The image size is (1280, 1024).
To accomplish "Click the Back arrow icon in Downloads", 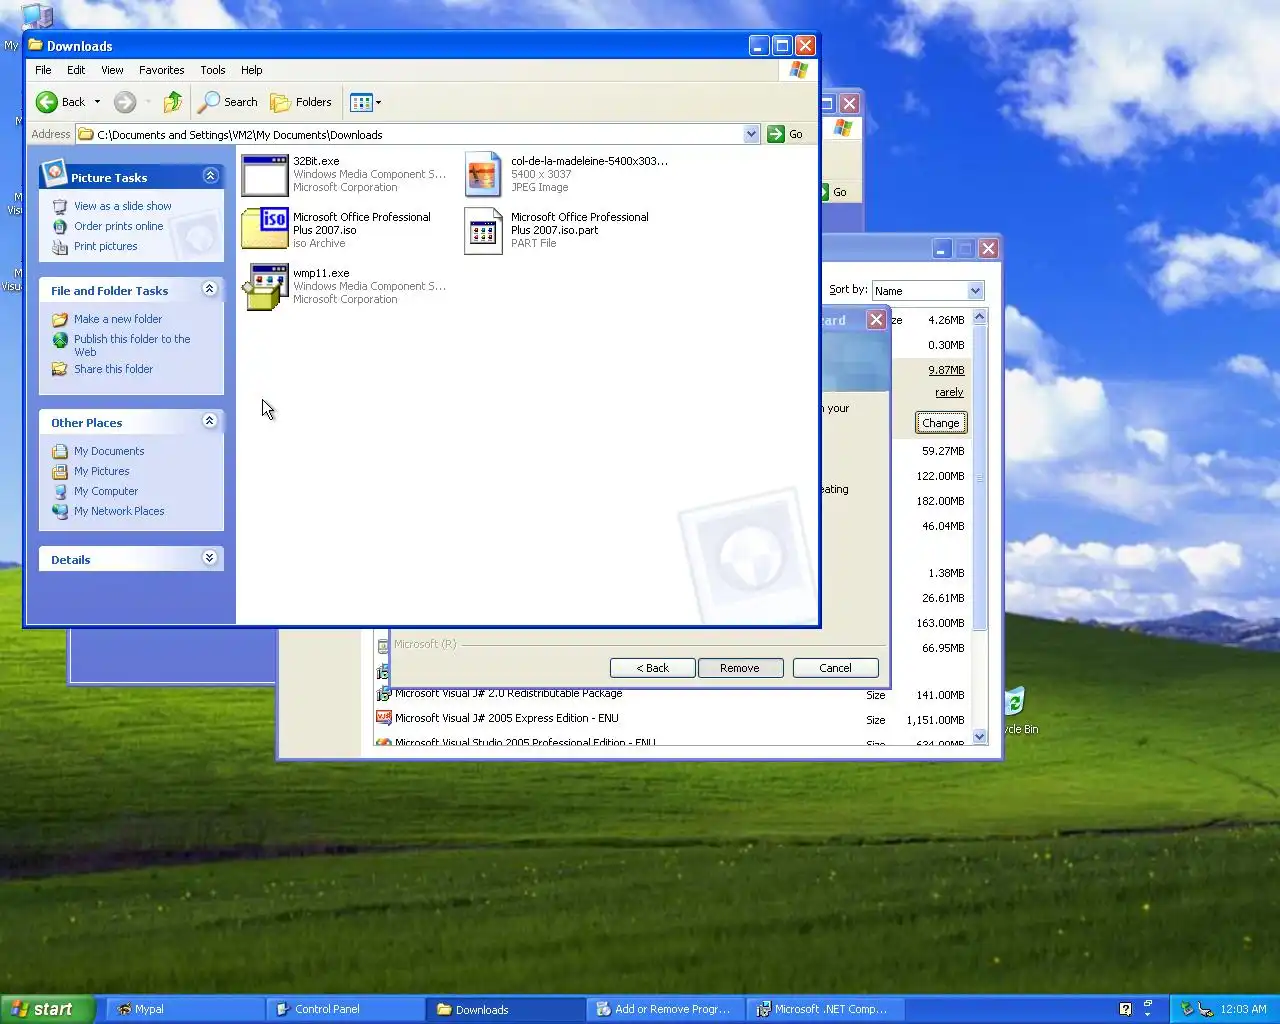I will click(x=47, y=102).
